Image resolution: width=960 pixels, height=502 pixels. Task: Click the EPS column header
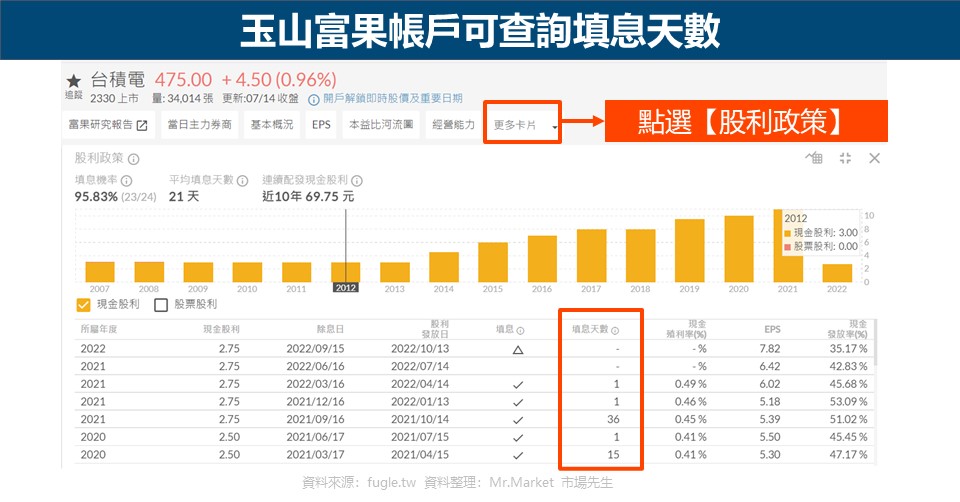click(772, 329)
